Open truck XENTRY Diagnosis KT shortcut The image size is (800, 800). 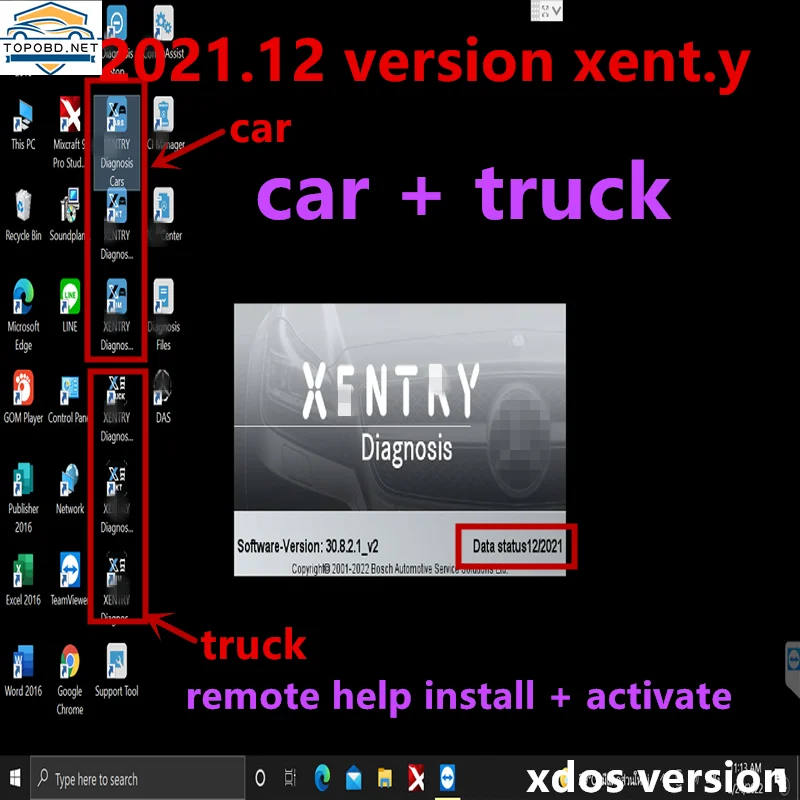pyautogui.click(x=117, y=497)
